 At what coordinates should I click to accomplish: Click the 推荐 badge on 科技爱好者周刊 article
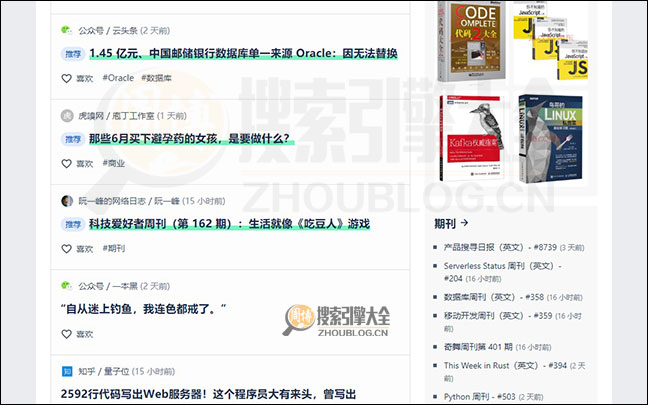pos(73,224)
